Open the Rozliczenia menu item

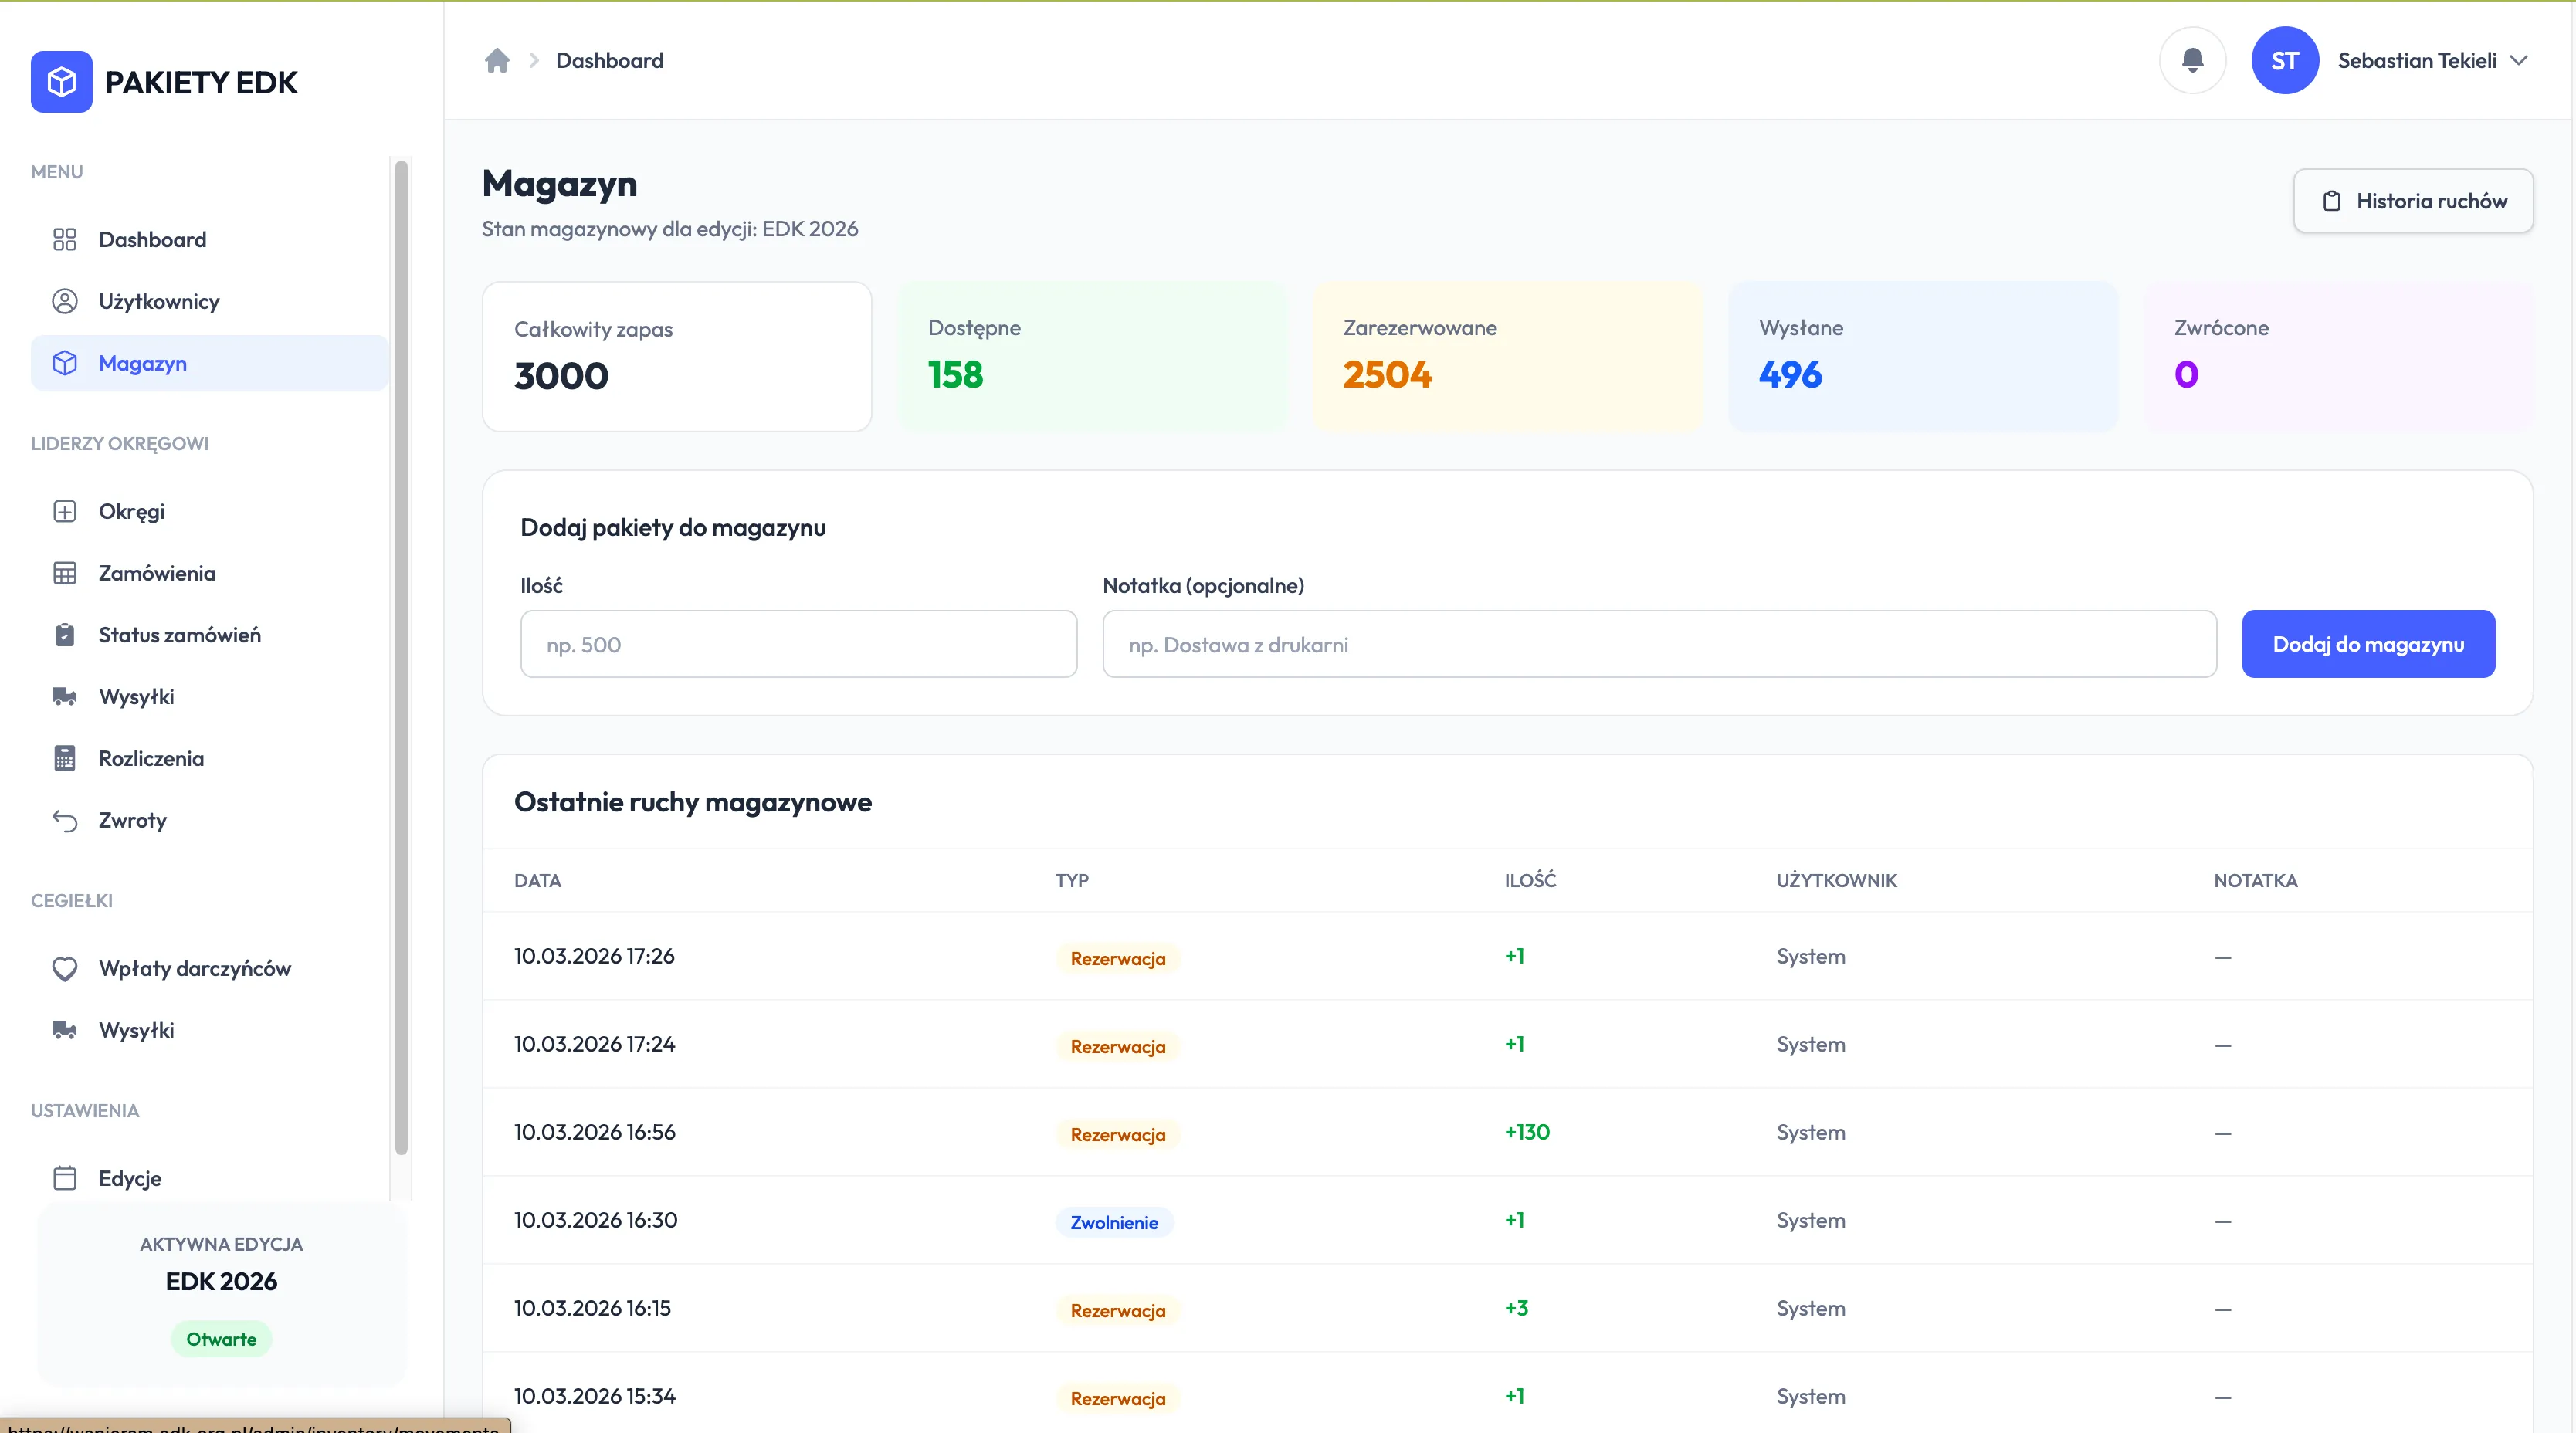209,759
